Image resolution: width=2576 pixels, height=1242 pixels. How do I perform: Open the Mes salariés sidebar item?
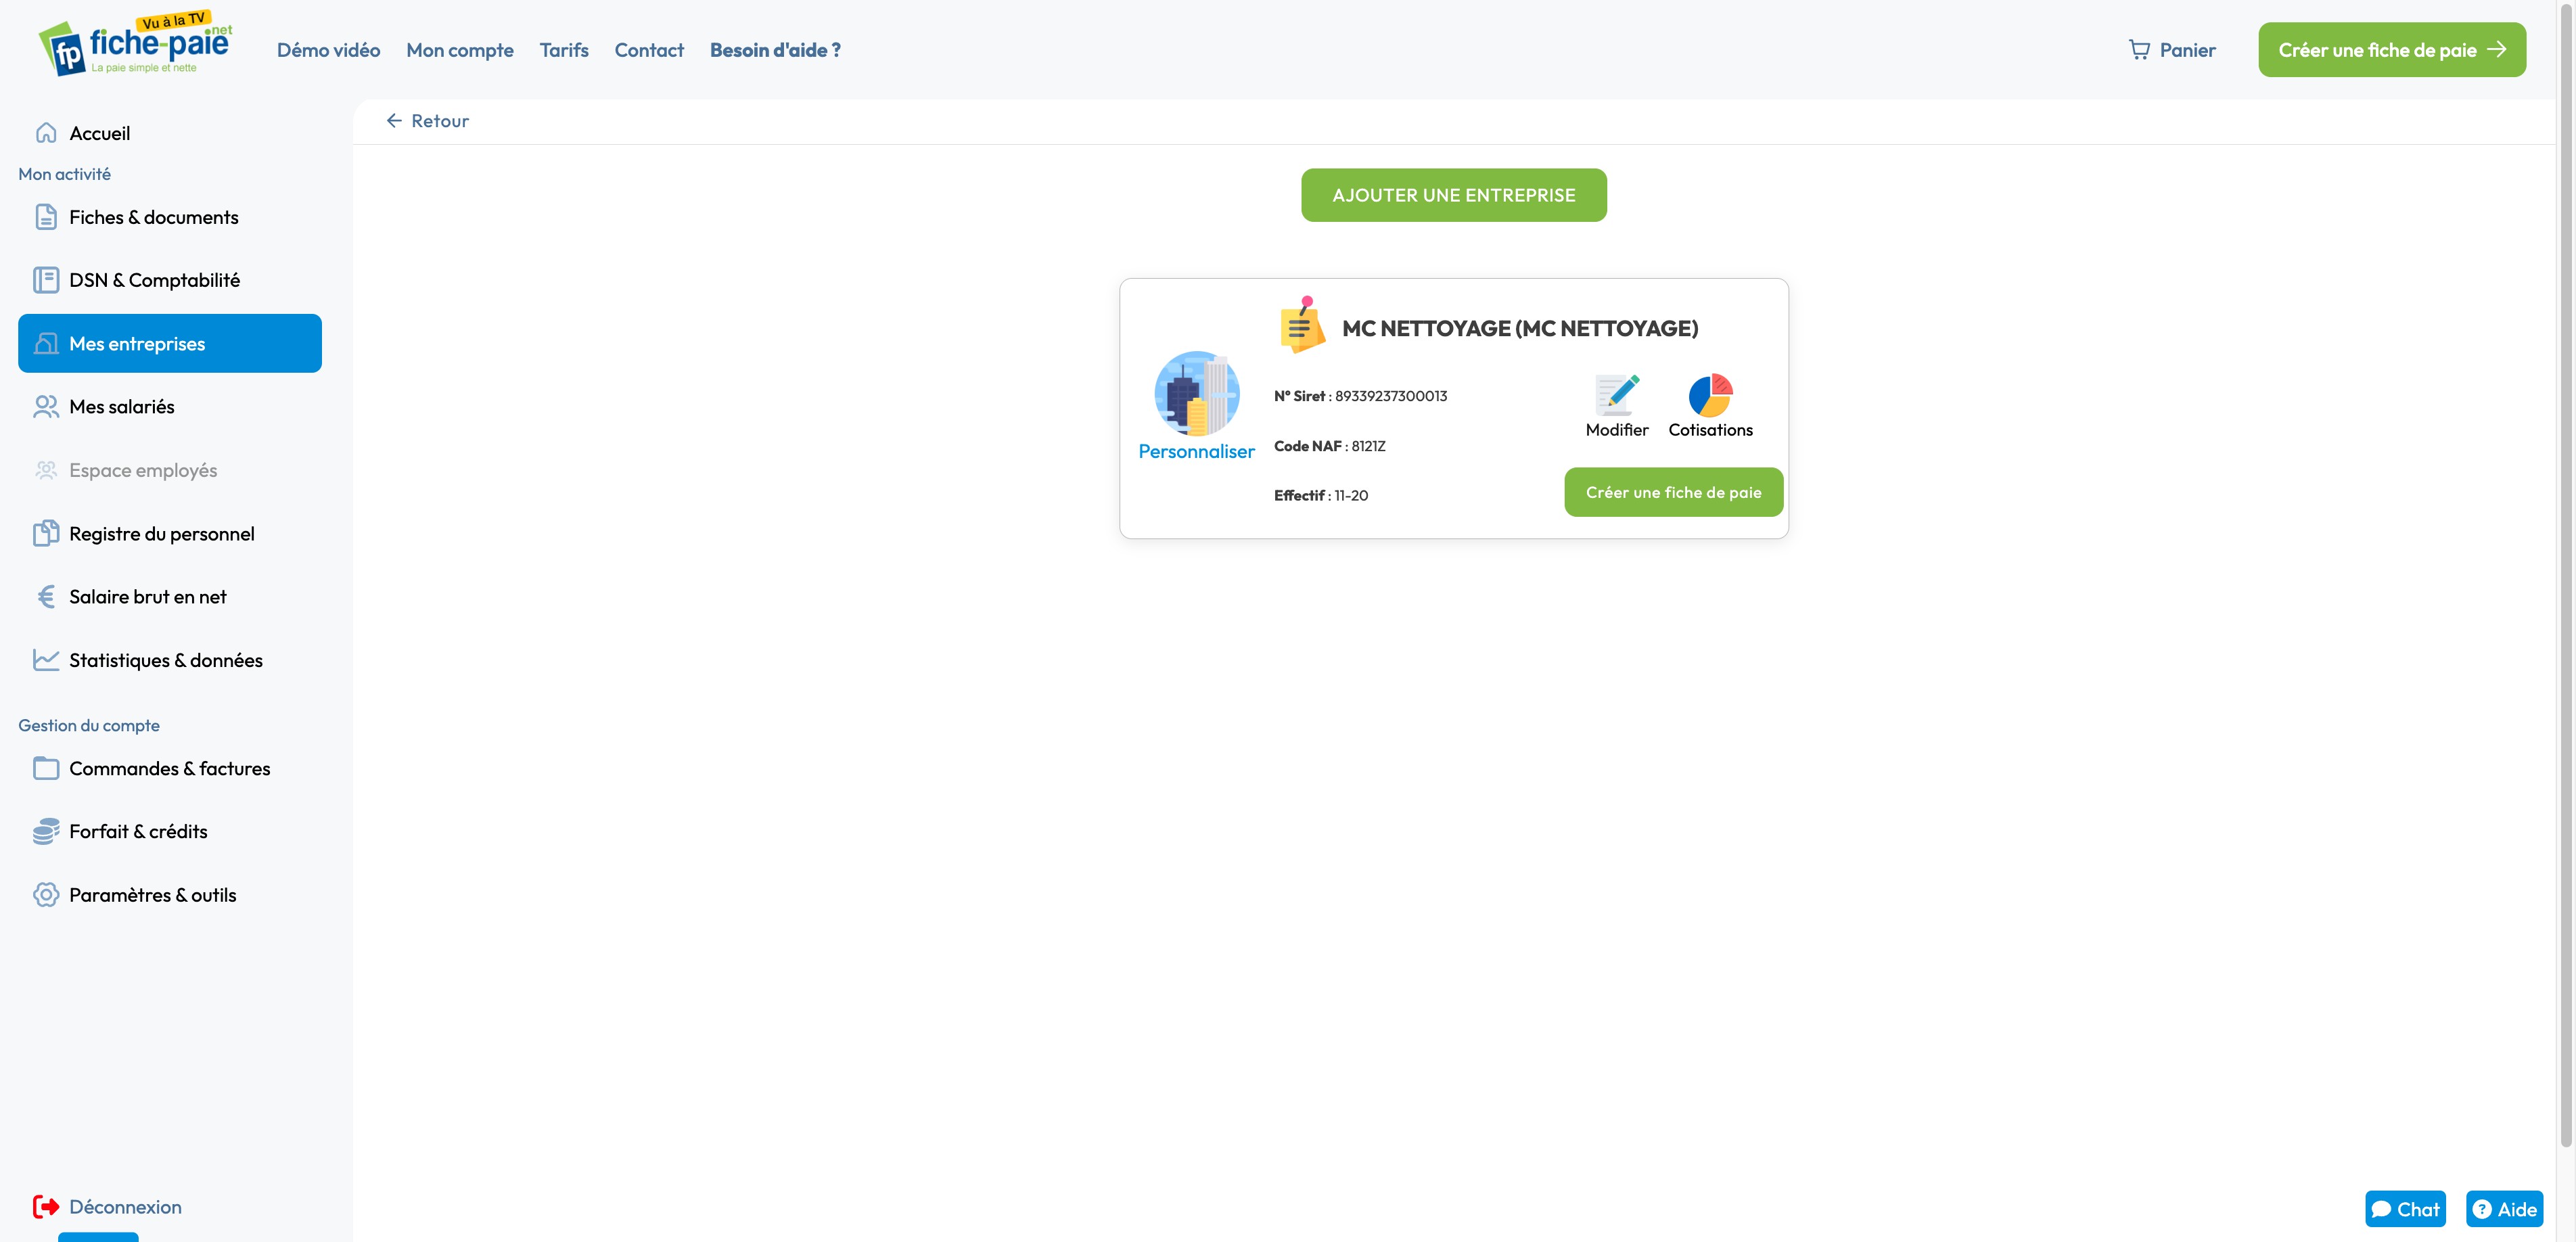122,407
